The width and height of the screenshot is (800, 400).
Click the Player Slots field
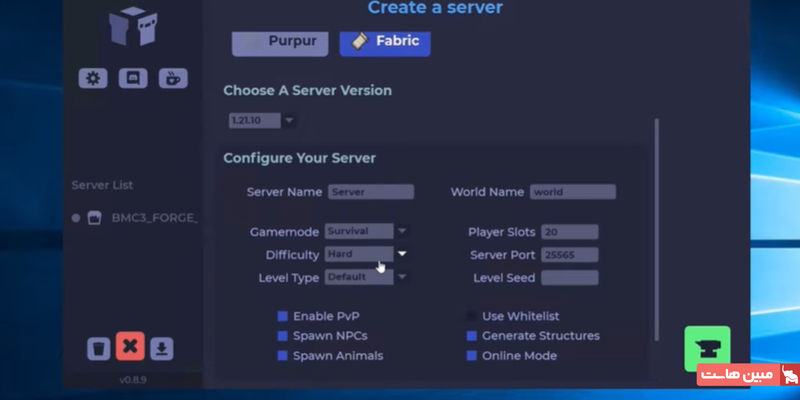point(570,232)
